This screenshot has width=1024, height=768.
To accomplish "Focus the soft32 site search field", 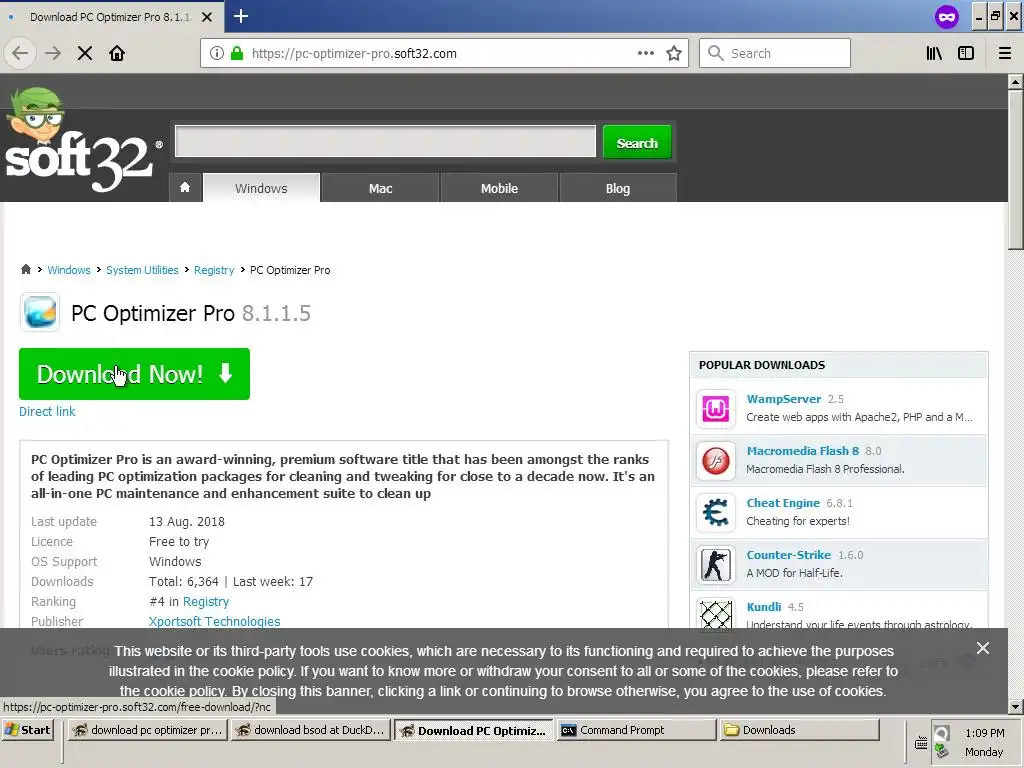I will point(385,141).
